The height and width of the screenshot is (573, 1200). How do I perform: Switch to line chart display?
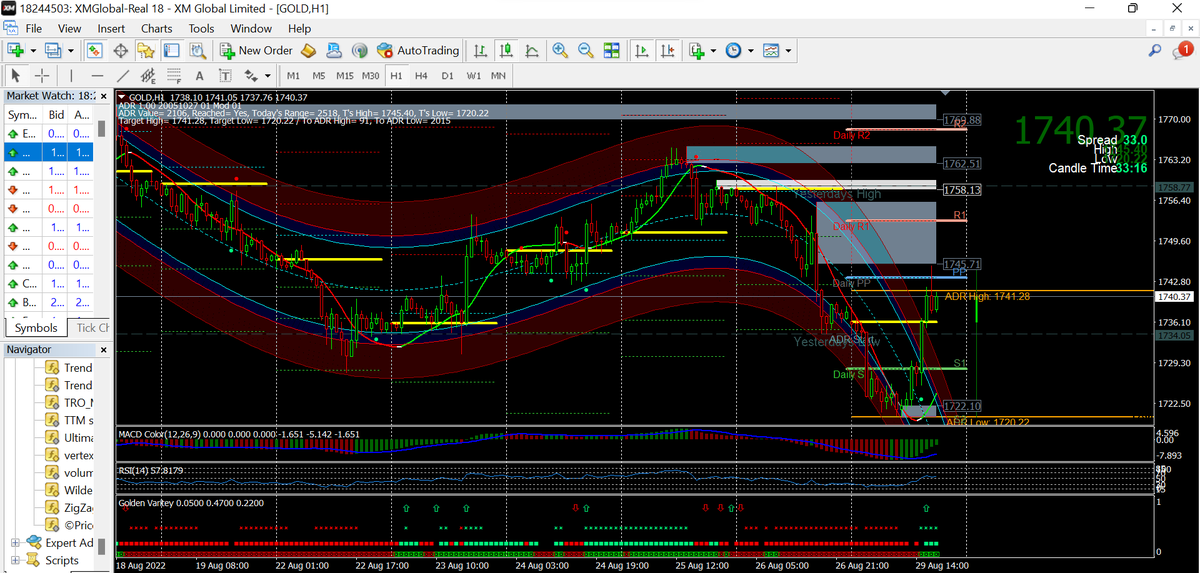click(532, 50)
